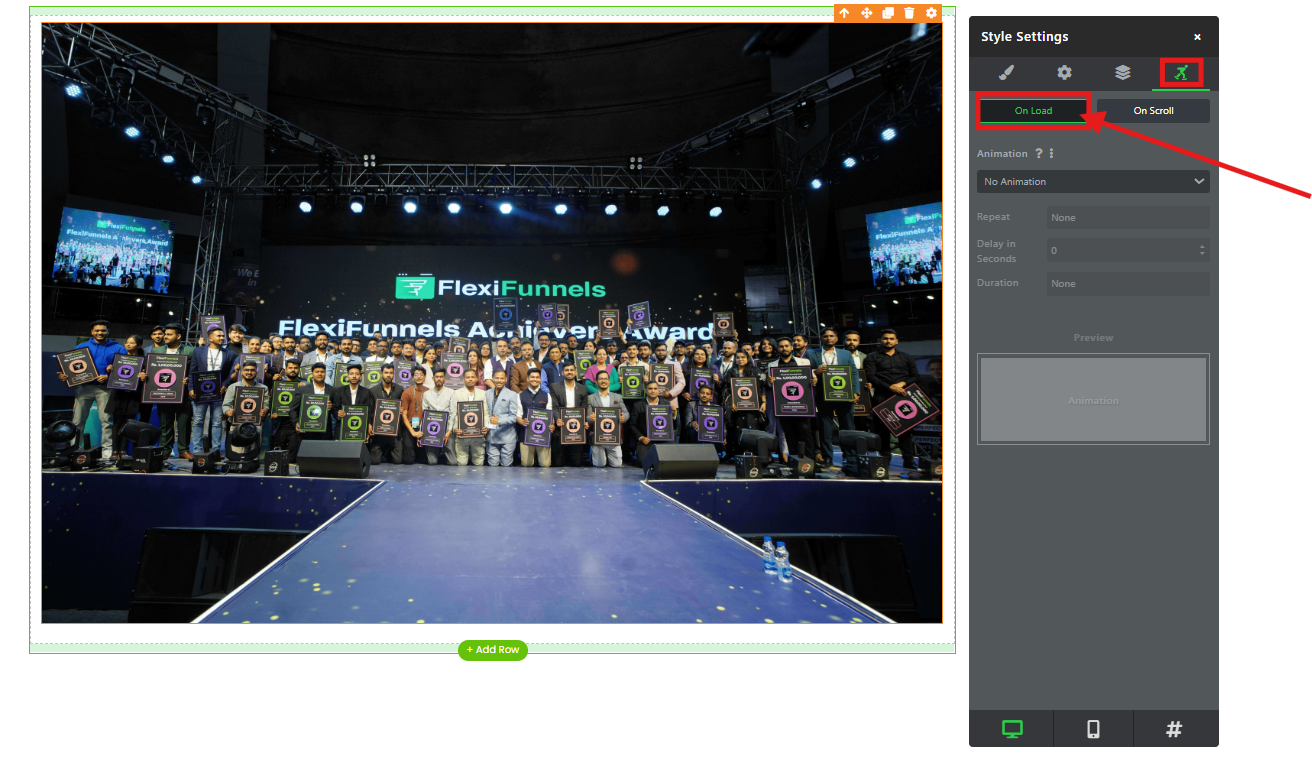Click the Delay in Seconds input field
The image size is (1312, 762).
pos(1128,251)
